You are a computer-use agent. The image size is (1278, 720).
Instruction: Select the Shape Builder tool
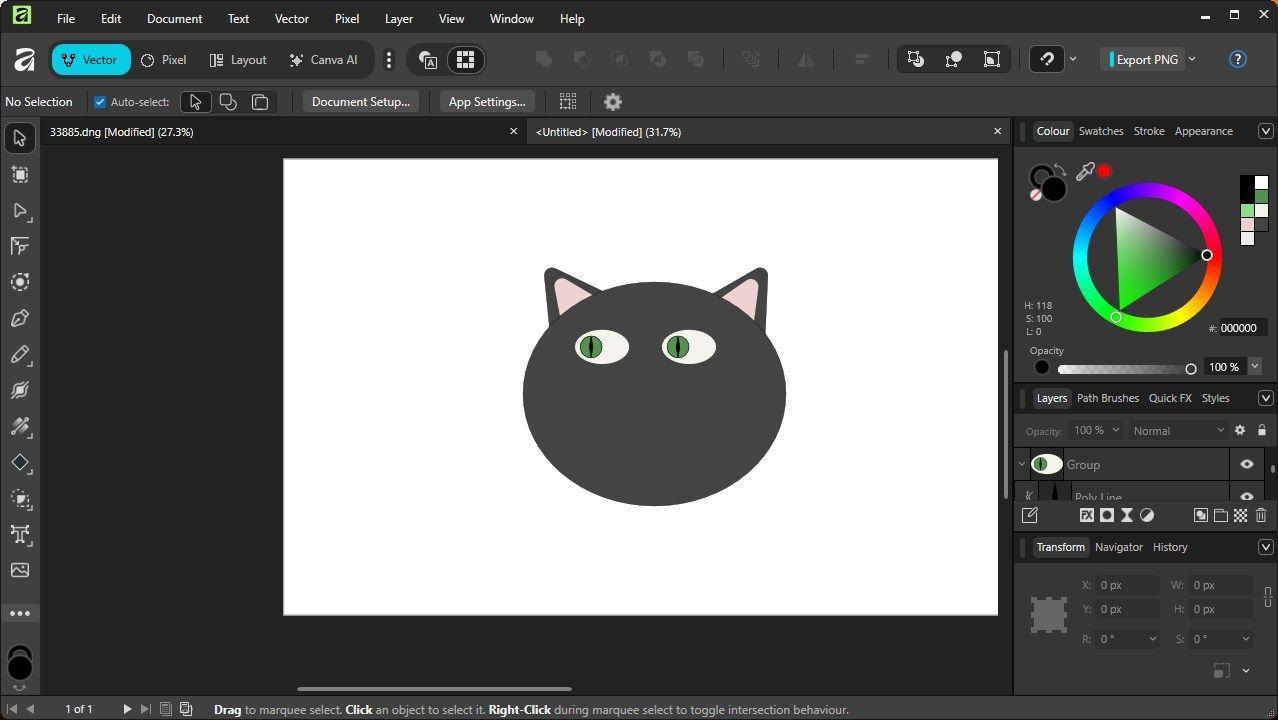tap(20, 499)
